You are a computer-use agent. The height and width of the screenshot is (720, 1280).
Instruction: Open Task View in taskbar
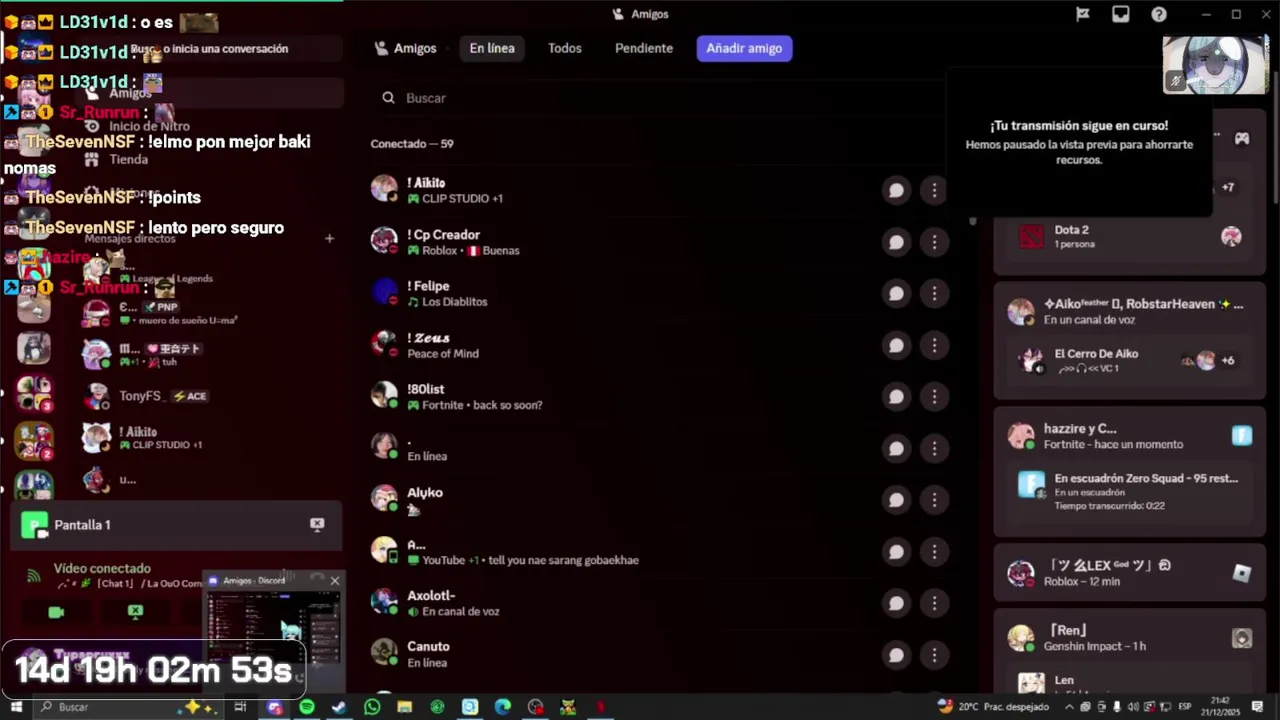[x=240, y=707]
